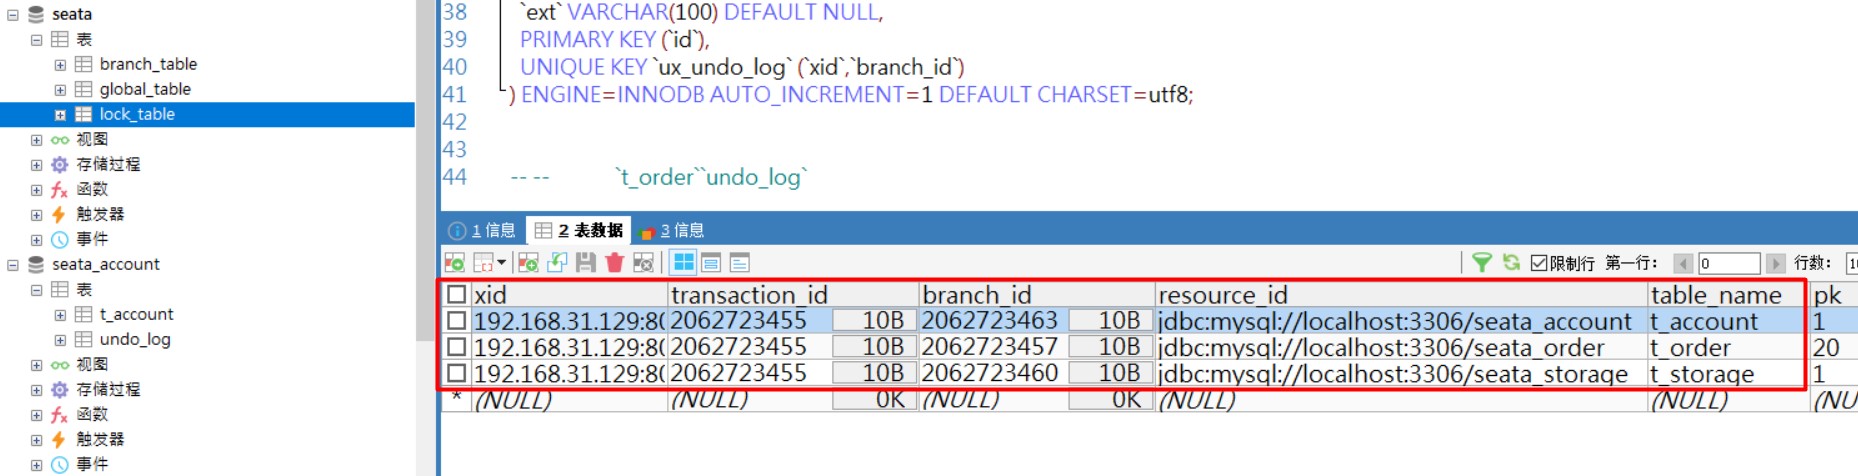
Task: Click the previous page arrow button
Action: pyautogui.click(x=1683, y=263)
